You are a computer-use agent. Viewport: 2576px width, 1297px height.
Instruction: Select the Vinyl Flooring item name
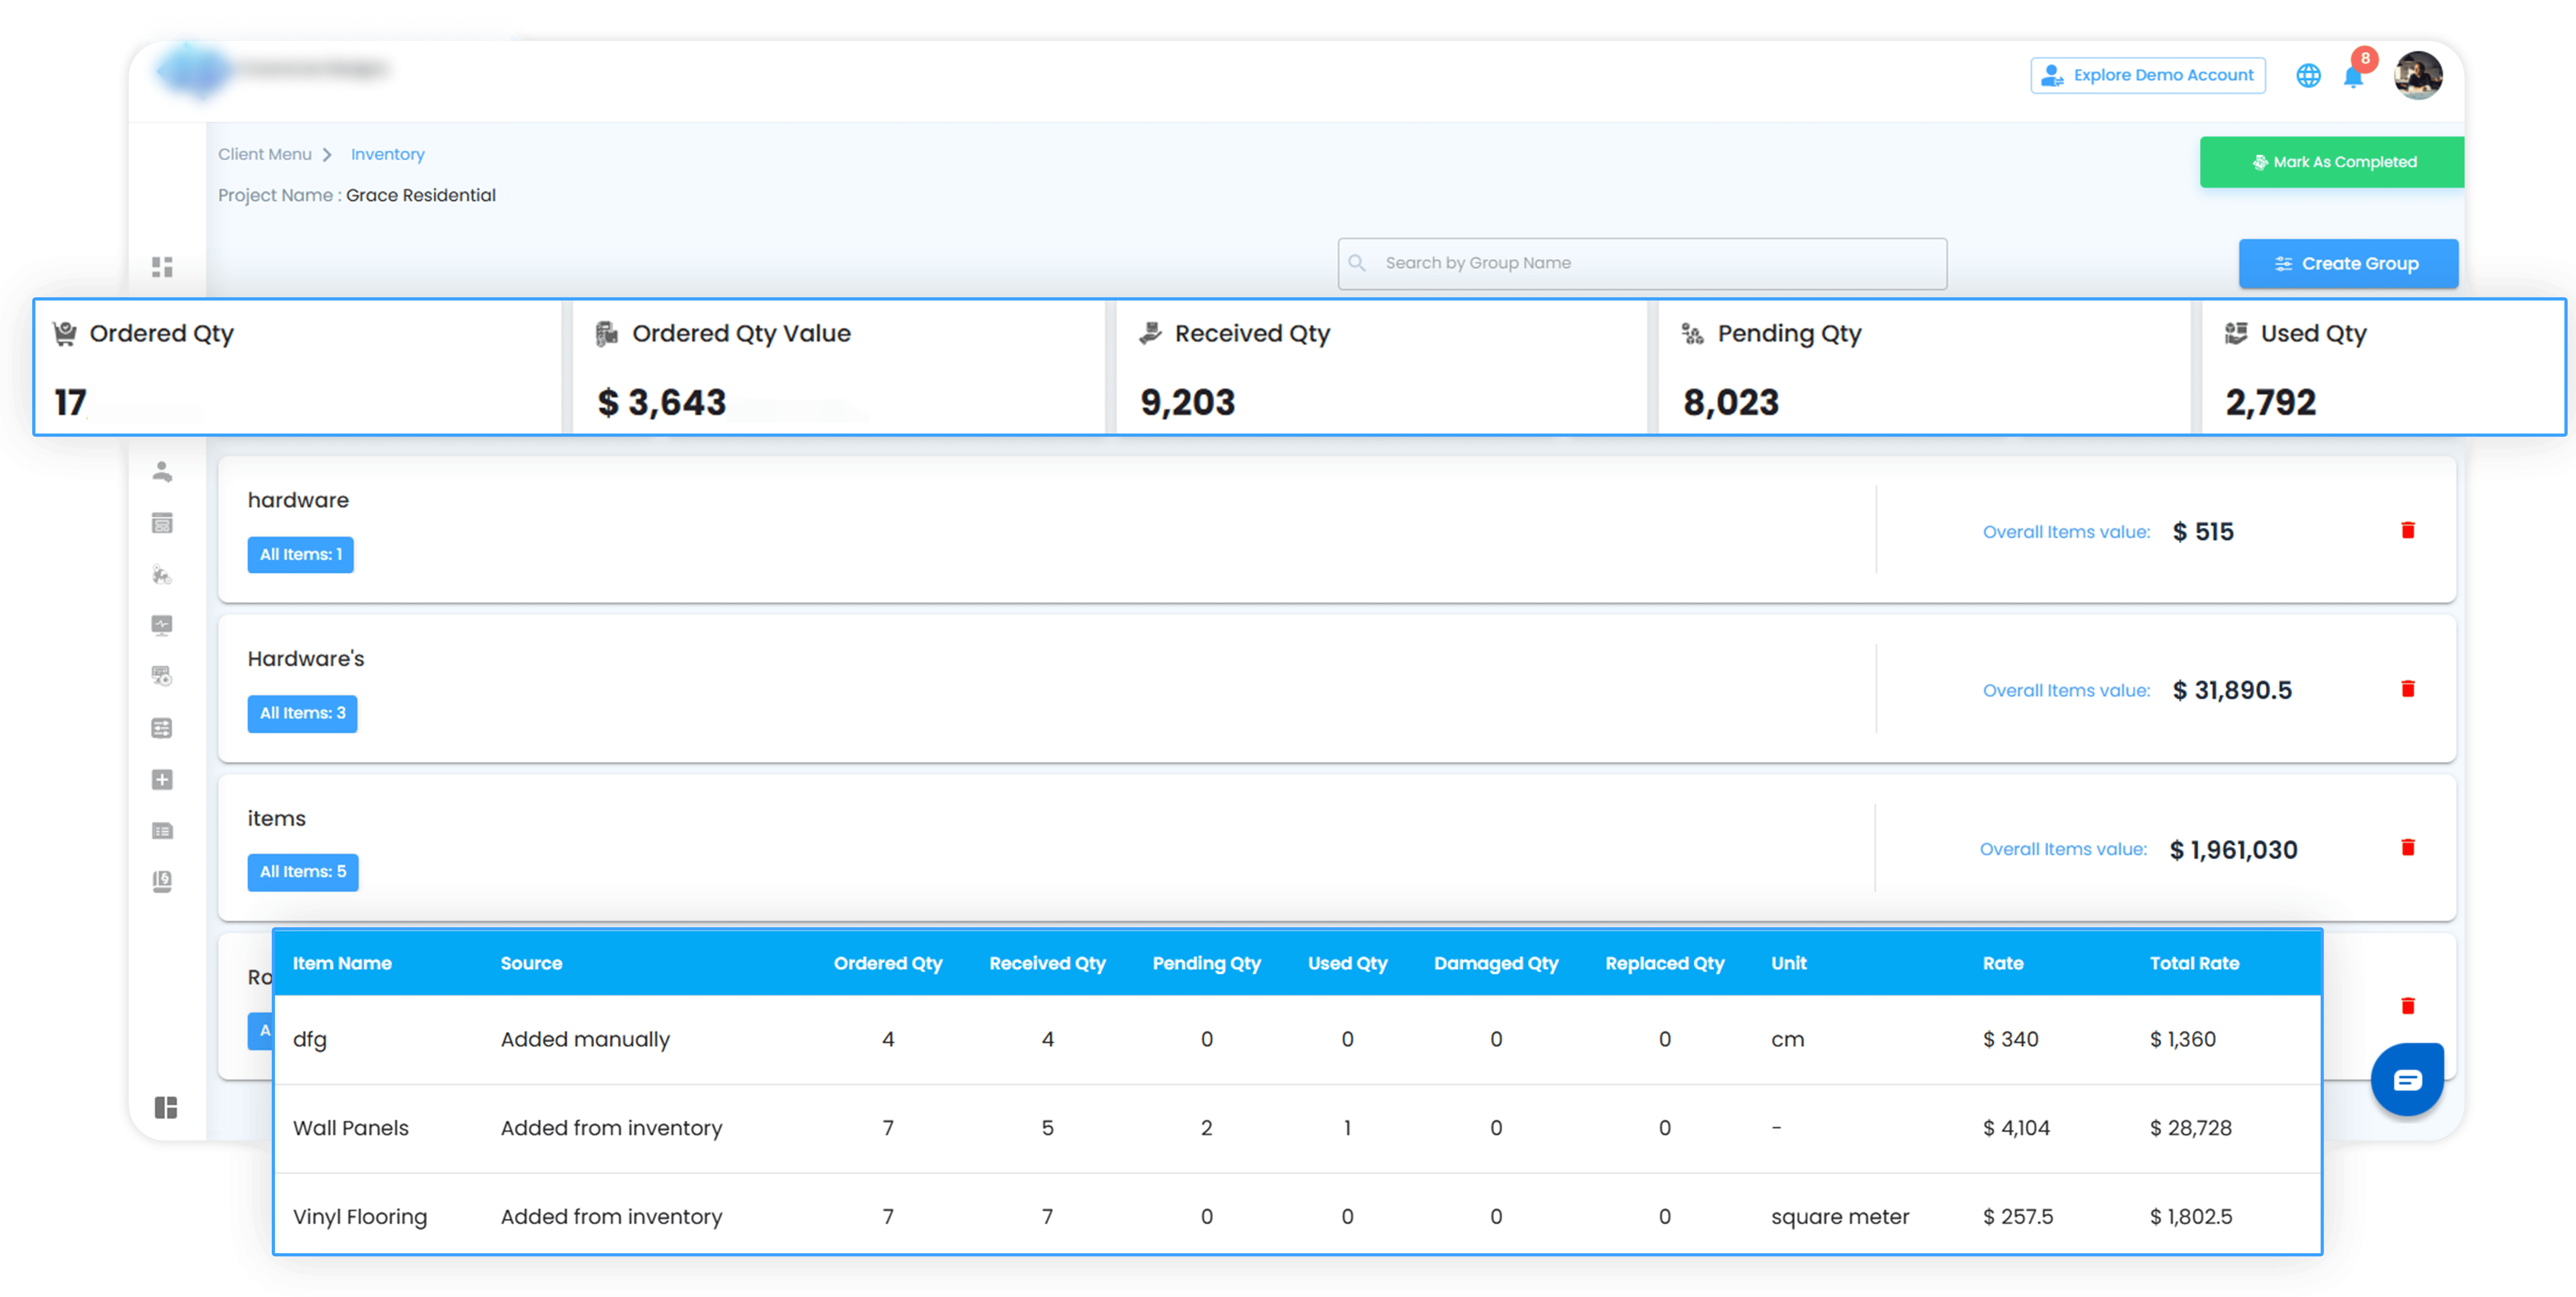point(360,1218)
